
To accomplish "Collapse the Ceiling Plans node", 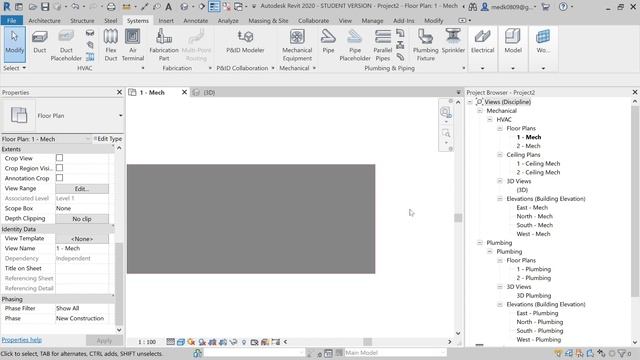I will (500, 155).
